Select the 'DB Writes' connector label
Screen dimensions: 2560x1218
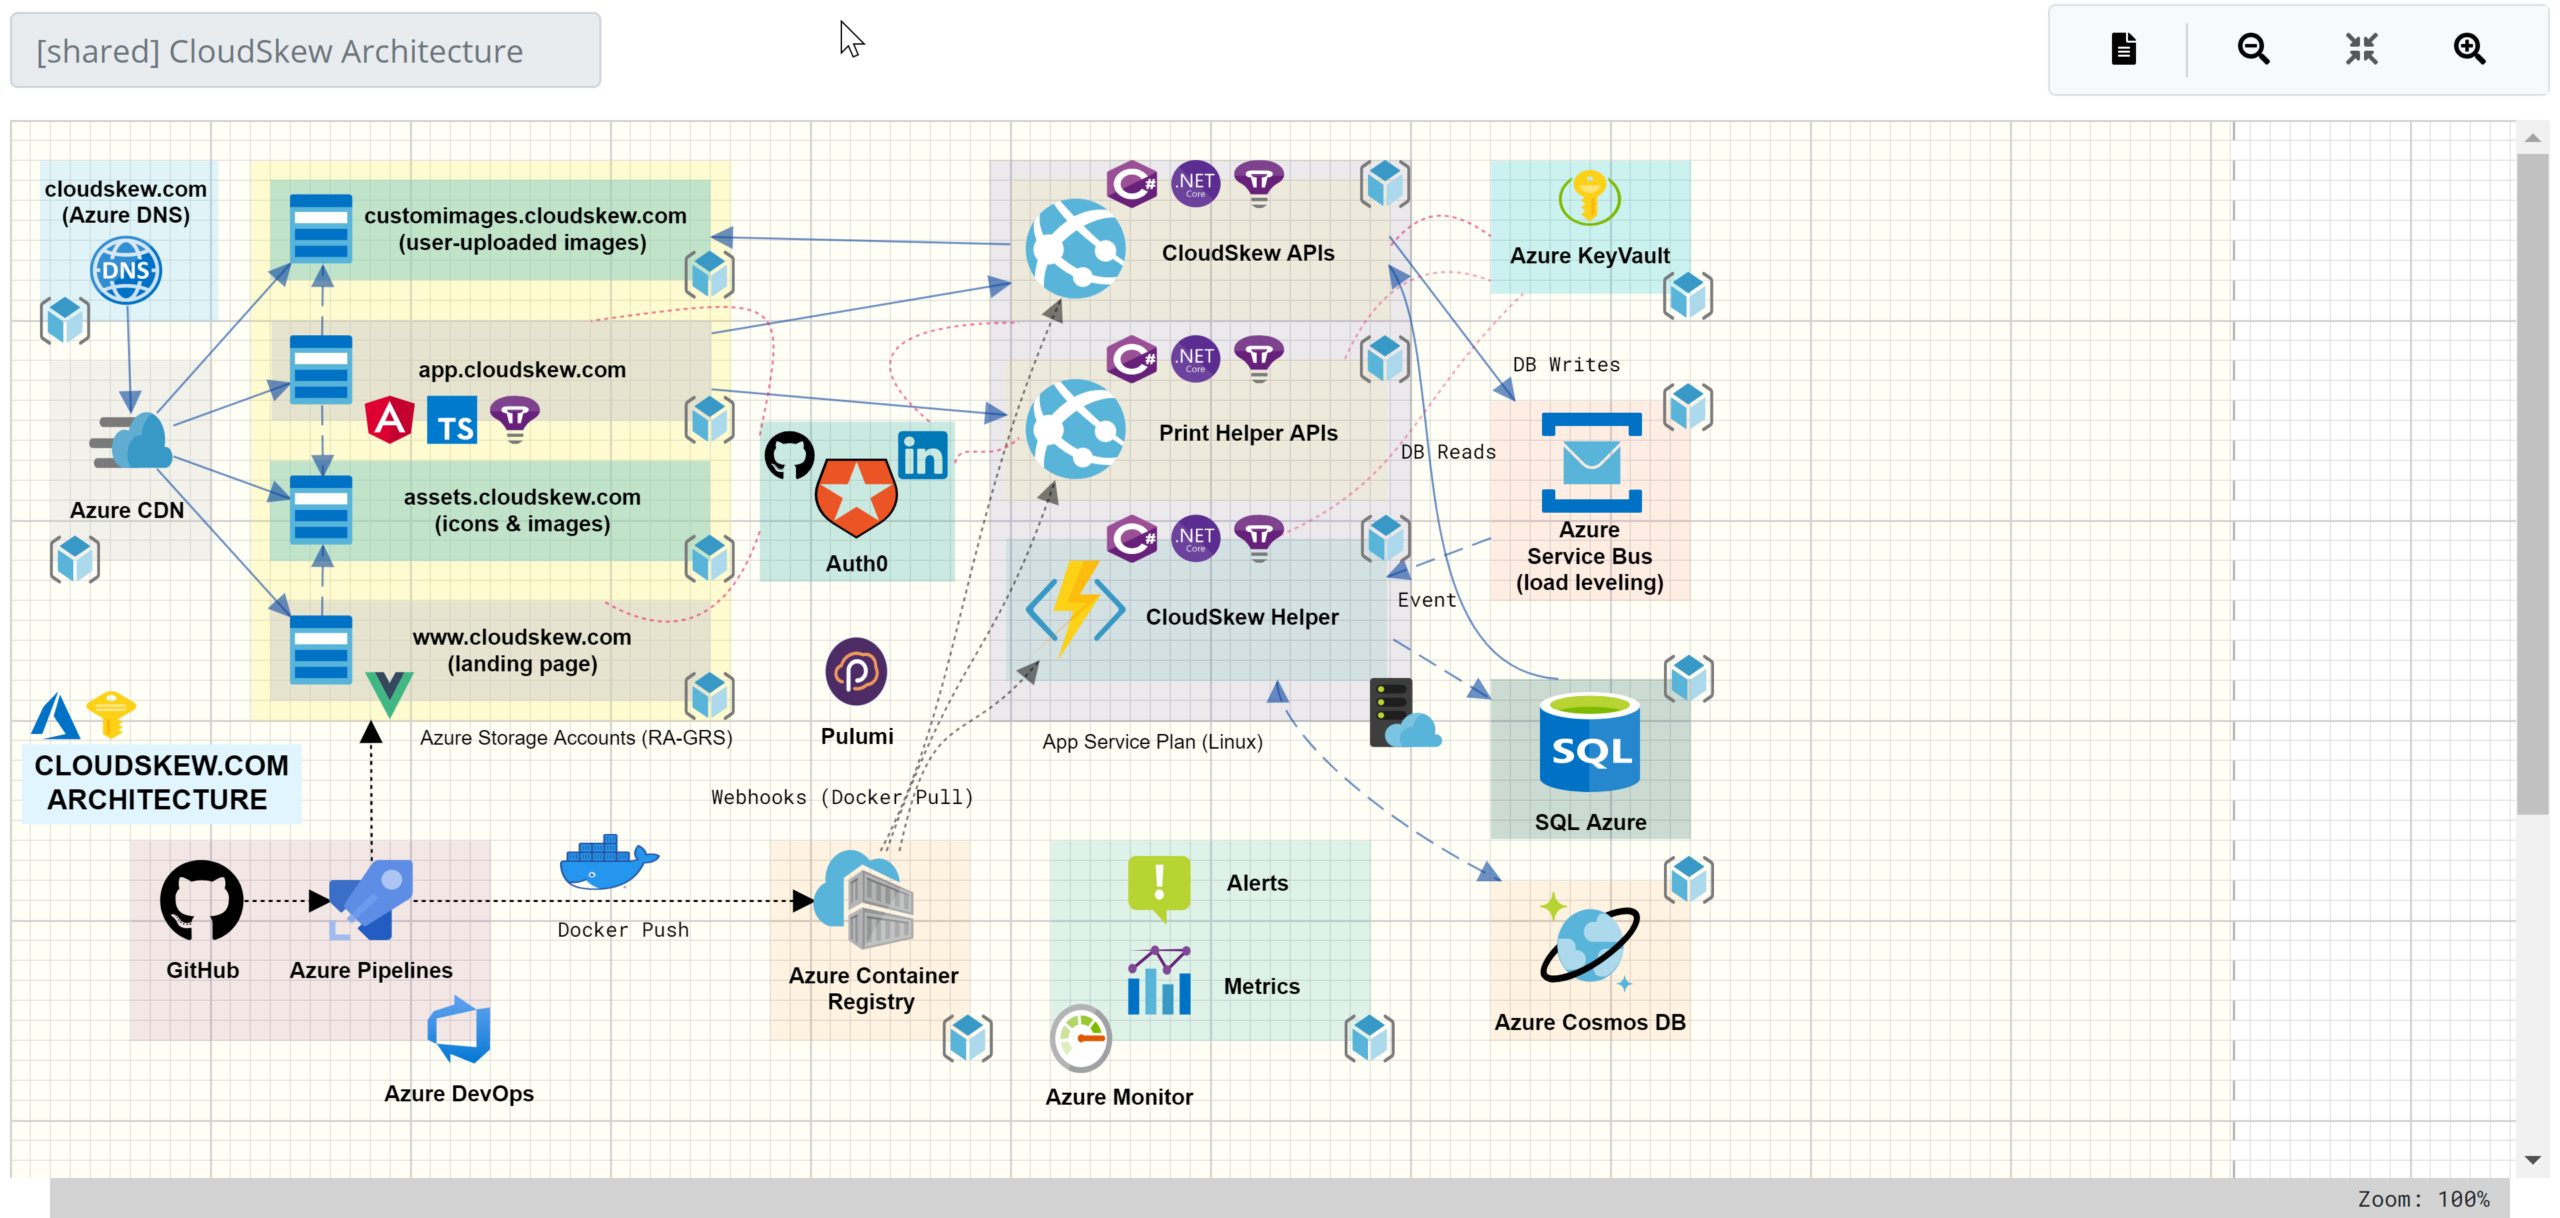1566,365
